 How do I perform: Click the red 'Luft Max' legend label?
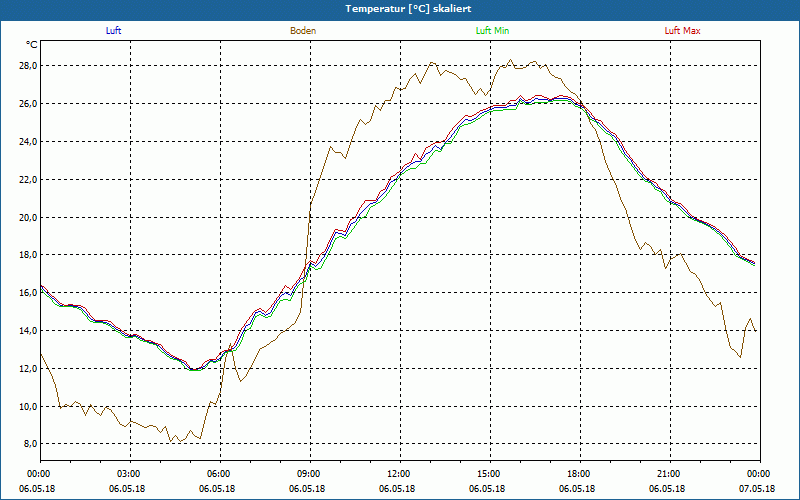[682, 31]
